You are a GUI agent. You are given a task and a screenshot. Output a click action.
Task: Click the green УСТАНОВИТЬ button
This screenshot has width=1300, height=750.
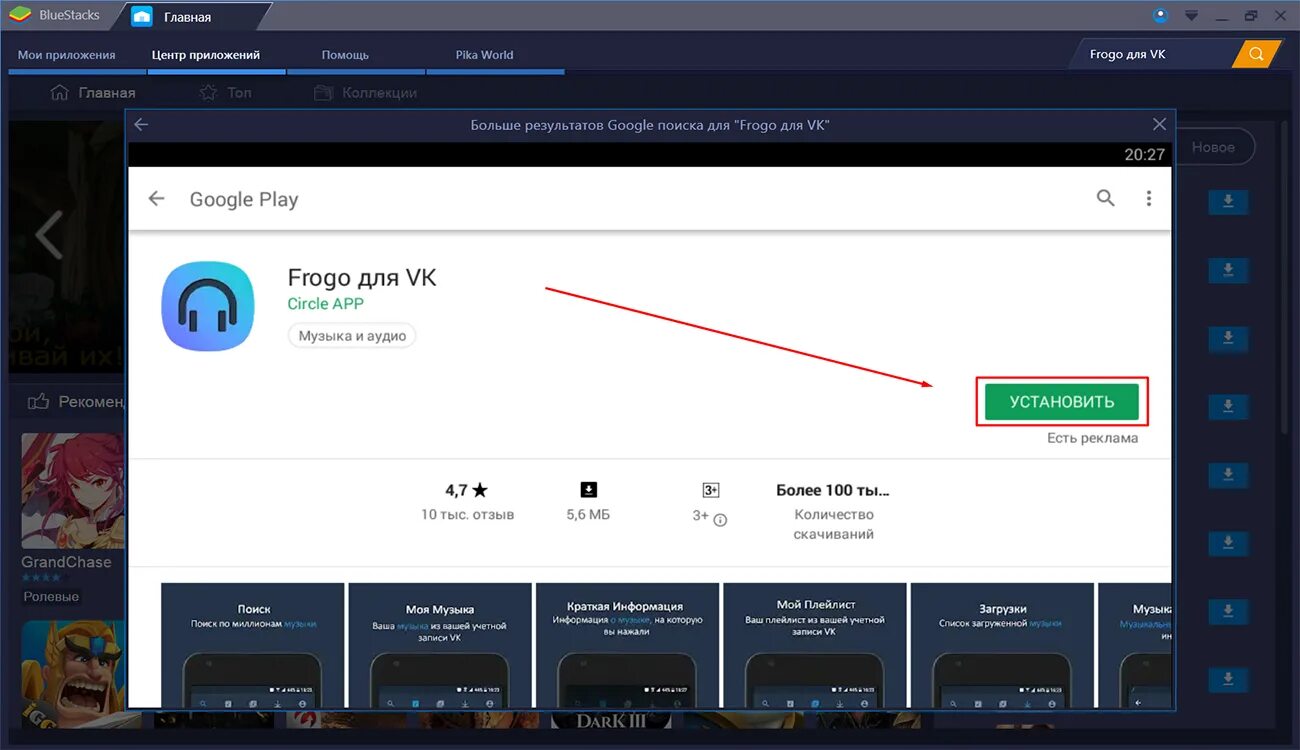pyautogui.click(x=1062, y=402)
